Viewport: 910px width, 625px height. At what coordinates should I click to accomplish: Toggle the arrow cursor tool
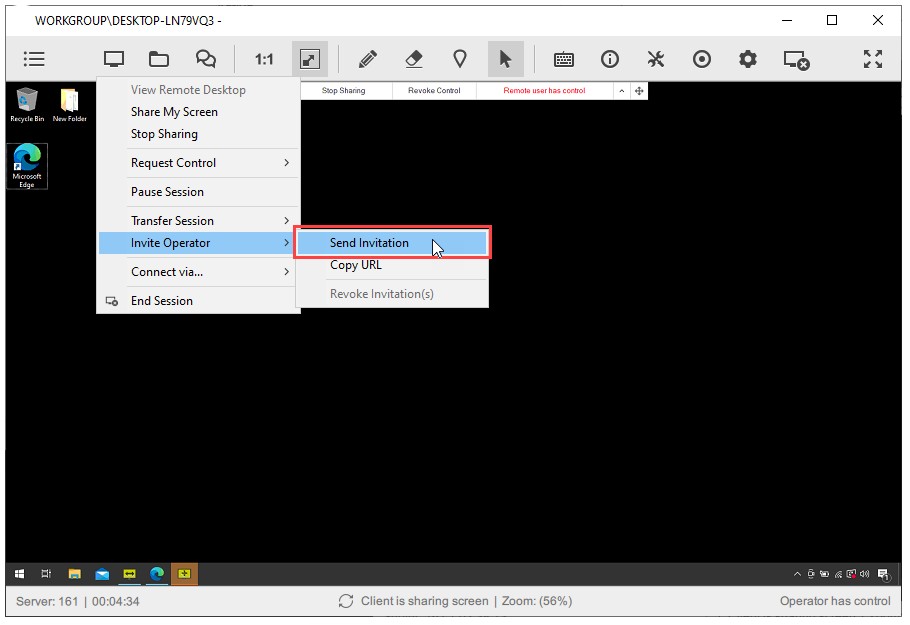tap(505, 59)
